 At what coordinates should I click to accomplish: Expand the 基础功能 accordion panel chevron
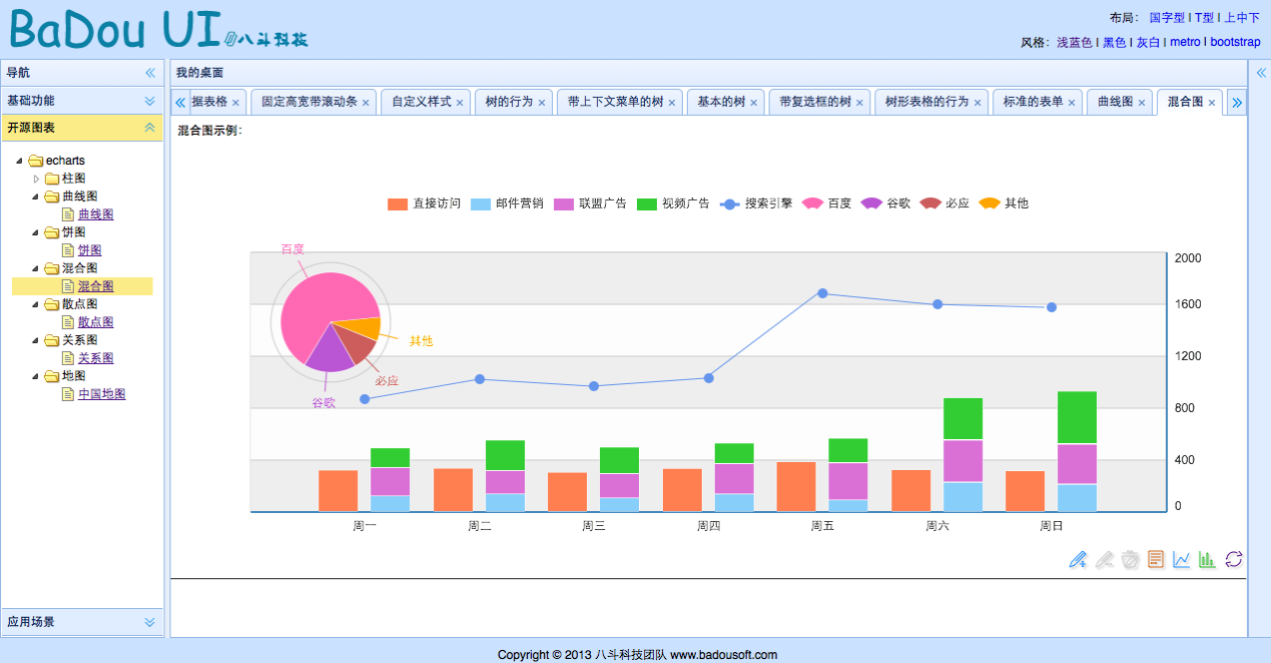pyautogui.click(x=150, y=101)
